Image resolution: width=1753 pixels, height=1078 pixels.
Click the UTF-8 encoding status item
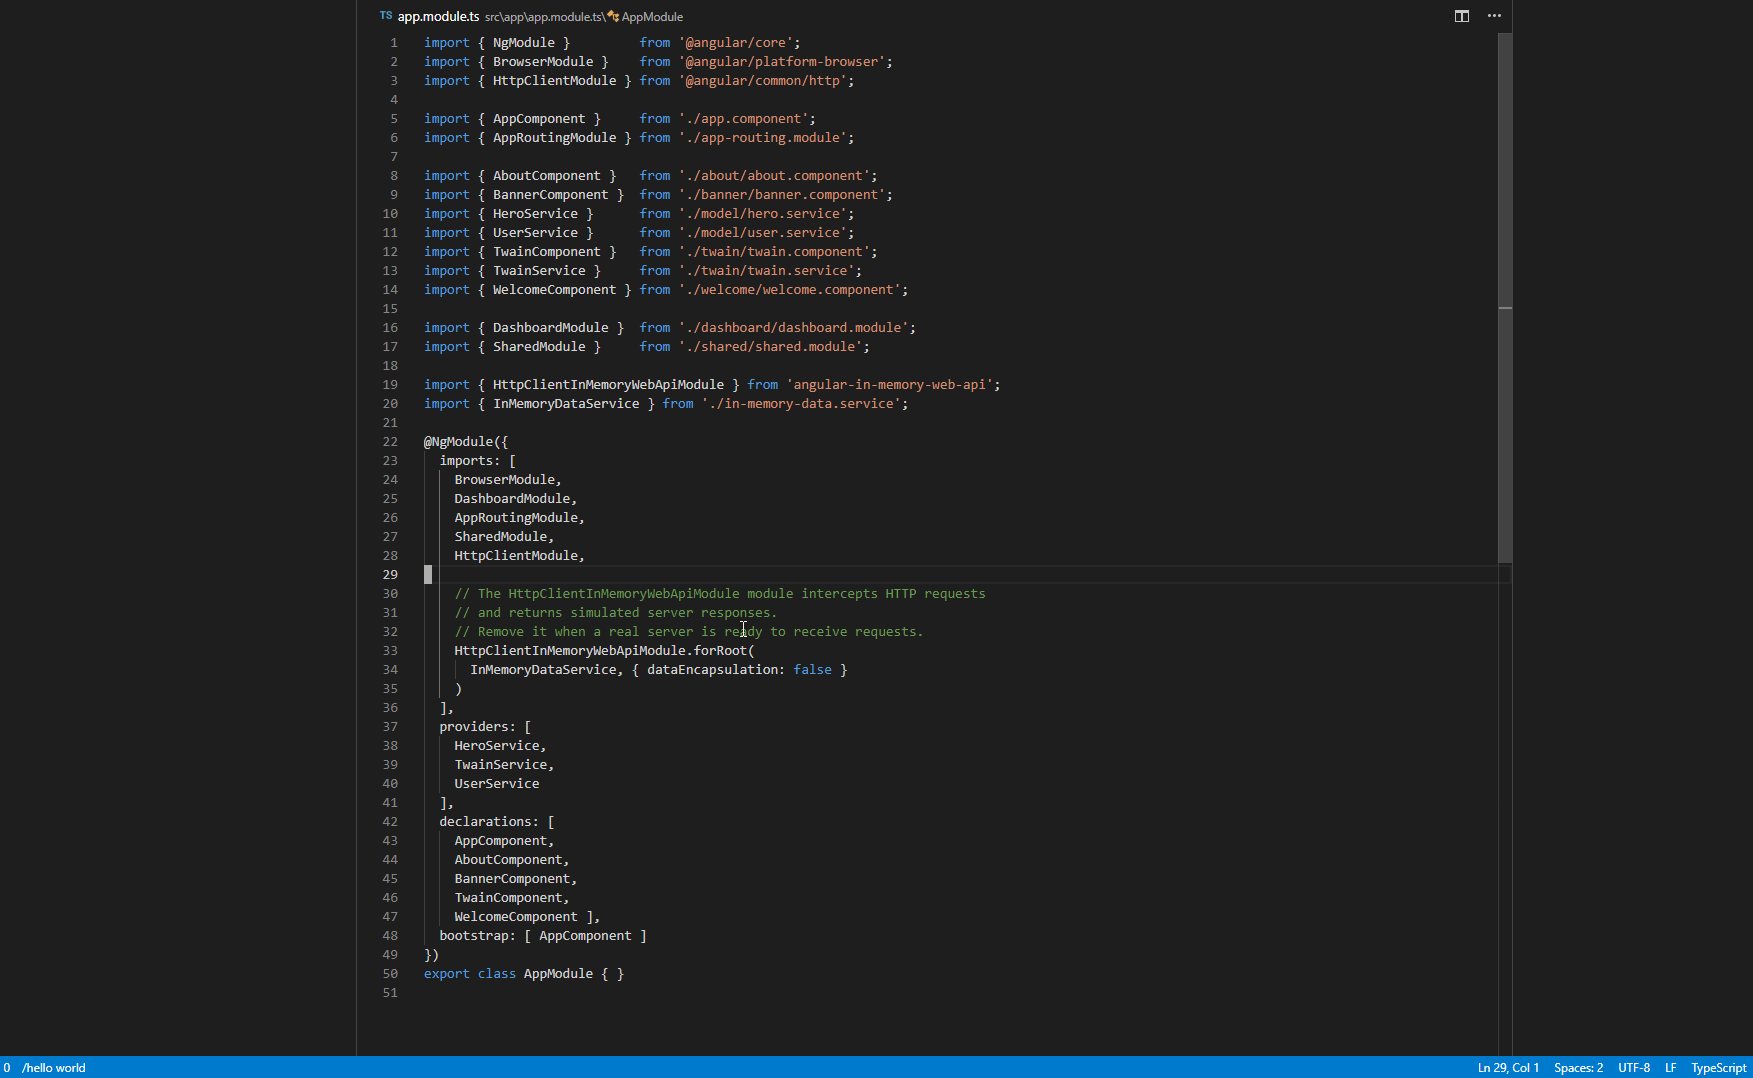(x=1633, y=1067)
